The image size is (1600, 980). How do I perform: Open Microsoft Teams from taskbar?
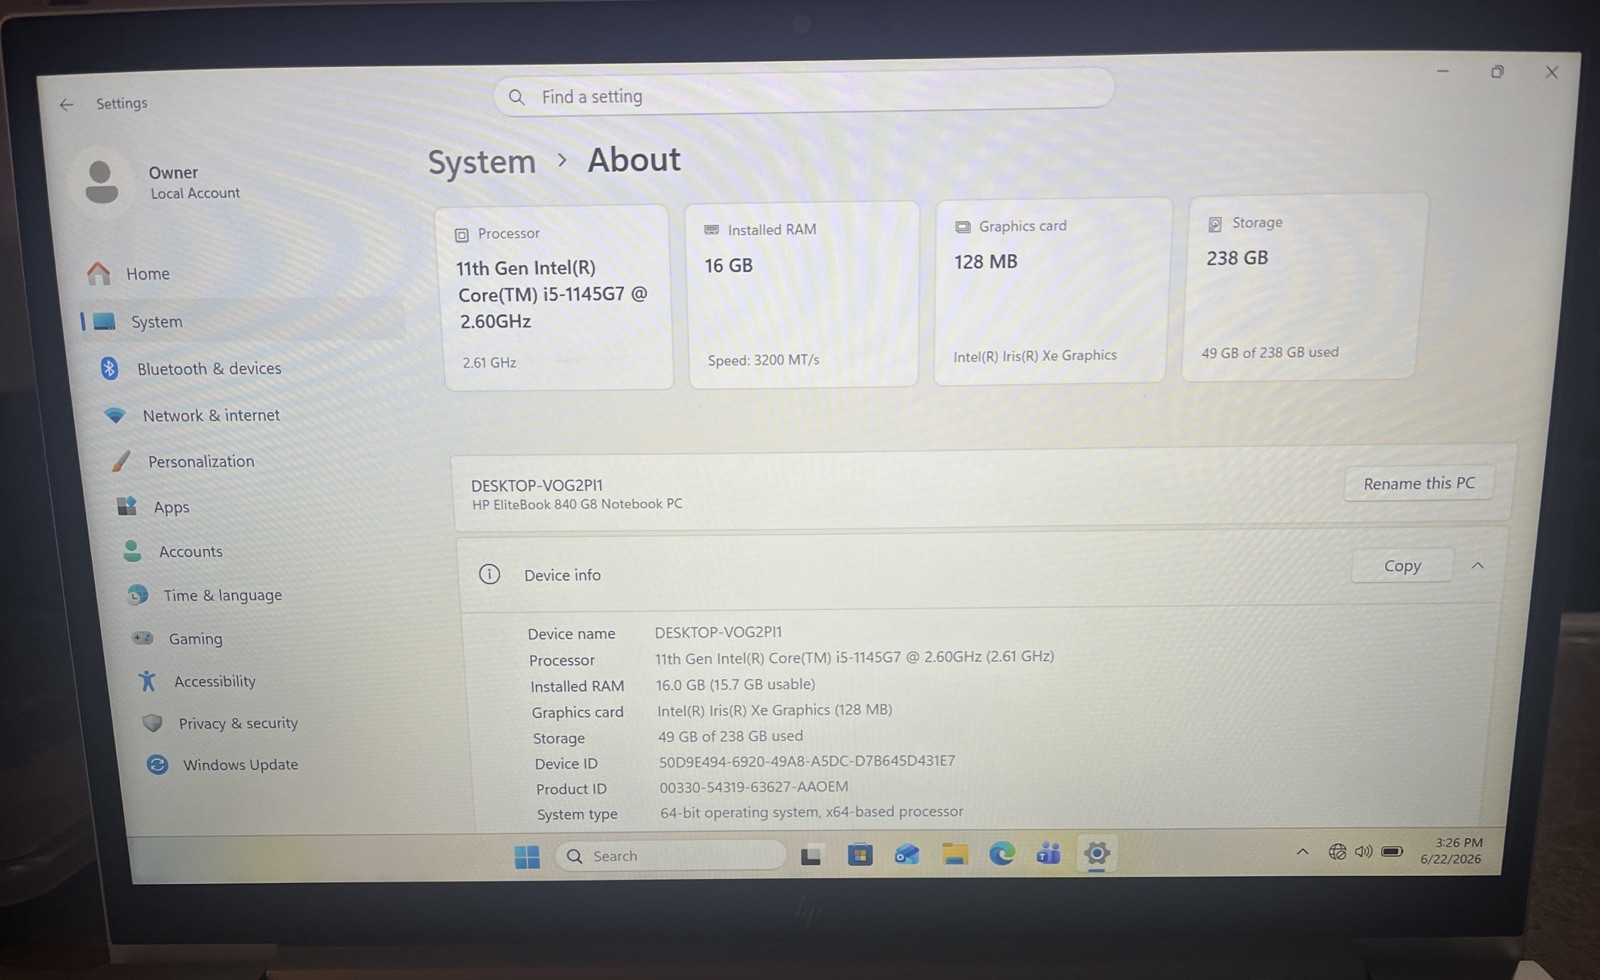coord(1048,853)
